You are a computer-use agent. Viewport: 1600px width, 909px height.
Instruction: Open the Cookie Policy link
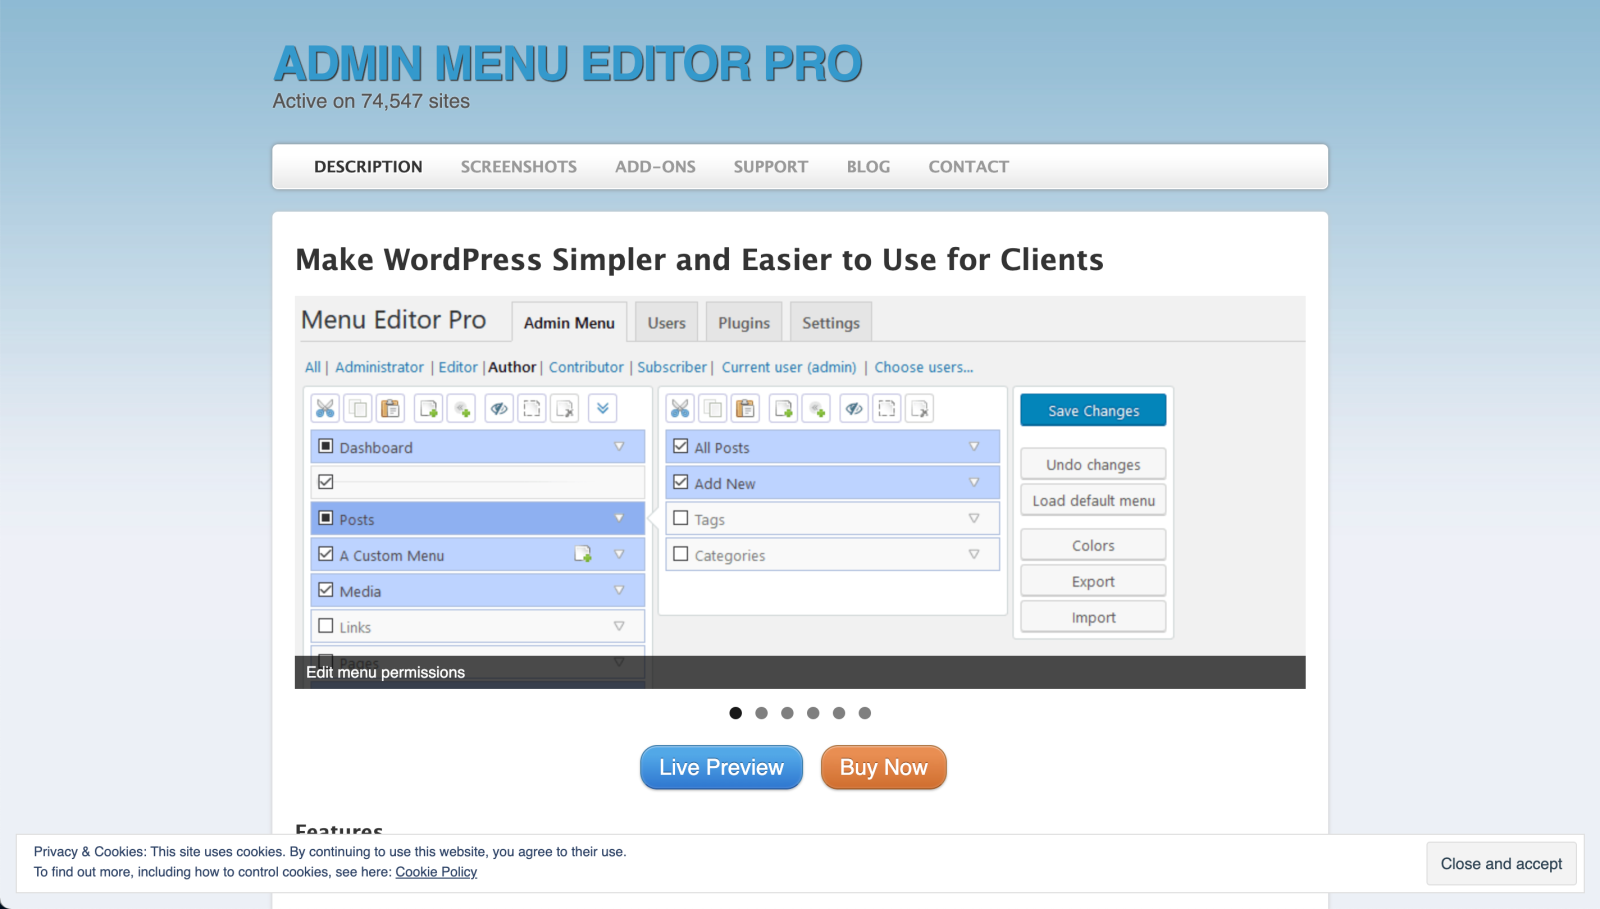pyautogui.click(x=436, y=872)
